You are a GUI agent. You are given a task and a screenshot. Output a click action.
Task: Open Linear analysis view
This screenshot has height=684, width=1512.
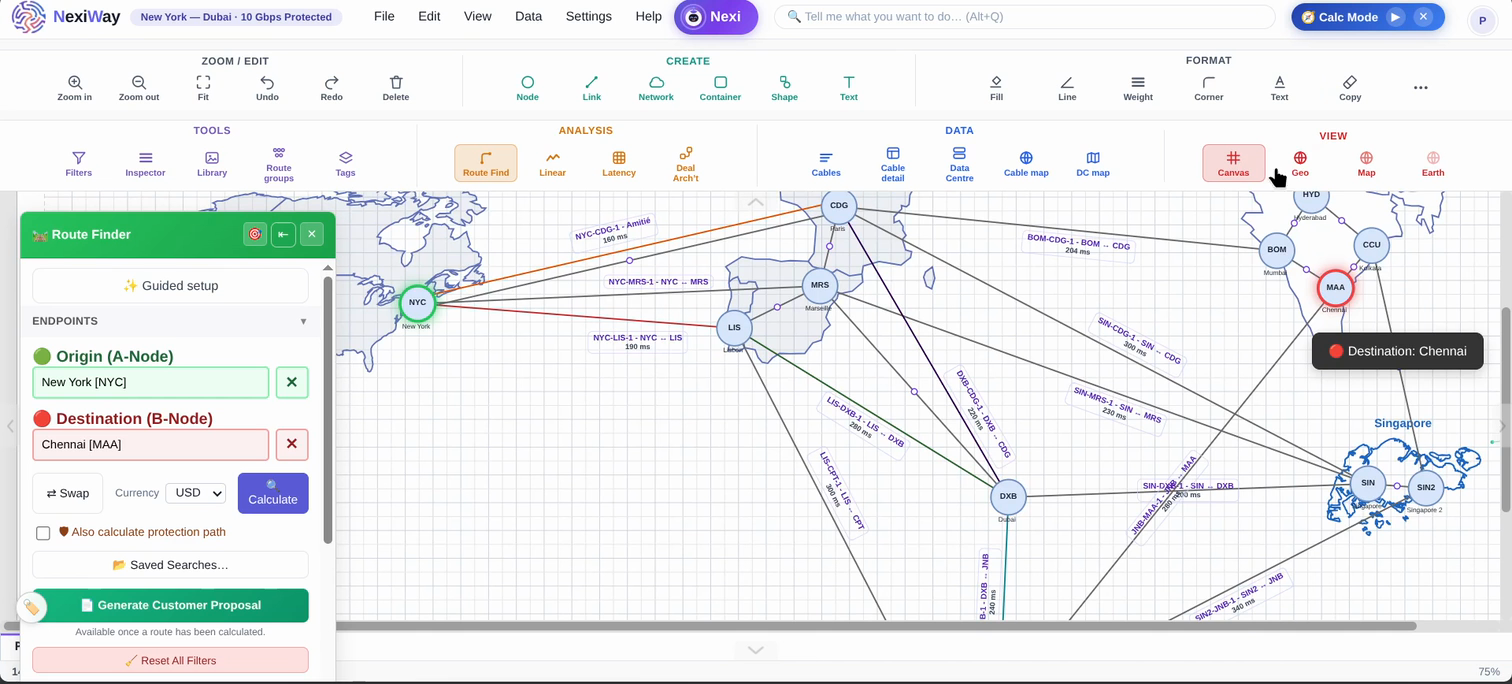point(552,164)
